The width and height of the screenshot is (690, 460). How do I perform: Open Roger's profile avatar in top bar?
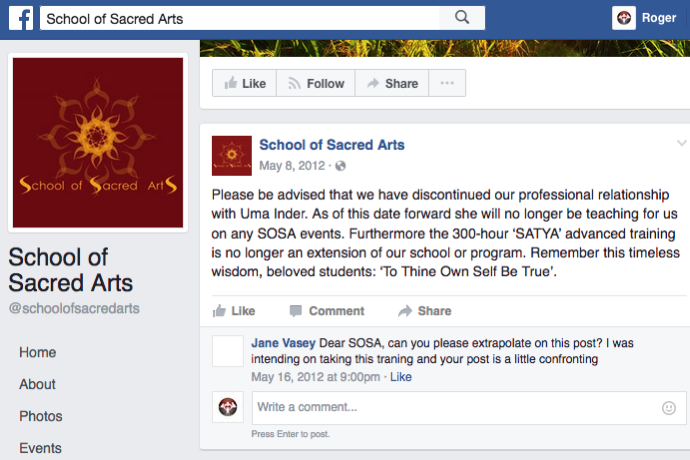point(624,17)
